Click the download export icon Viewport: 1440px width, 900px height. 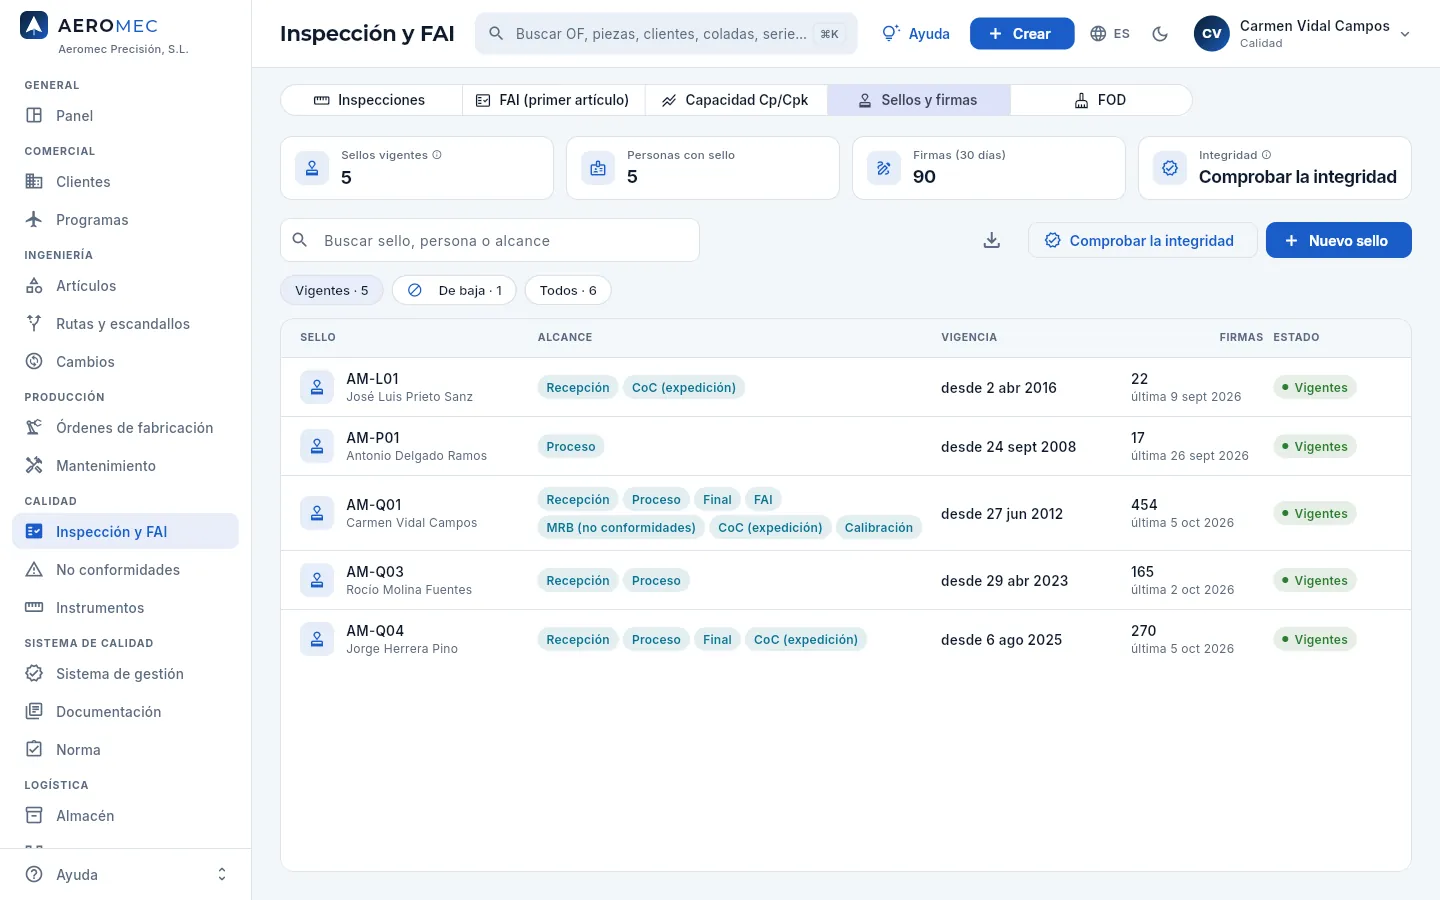coord(992,240)
